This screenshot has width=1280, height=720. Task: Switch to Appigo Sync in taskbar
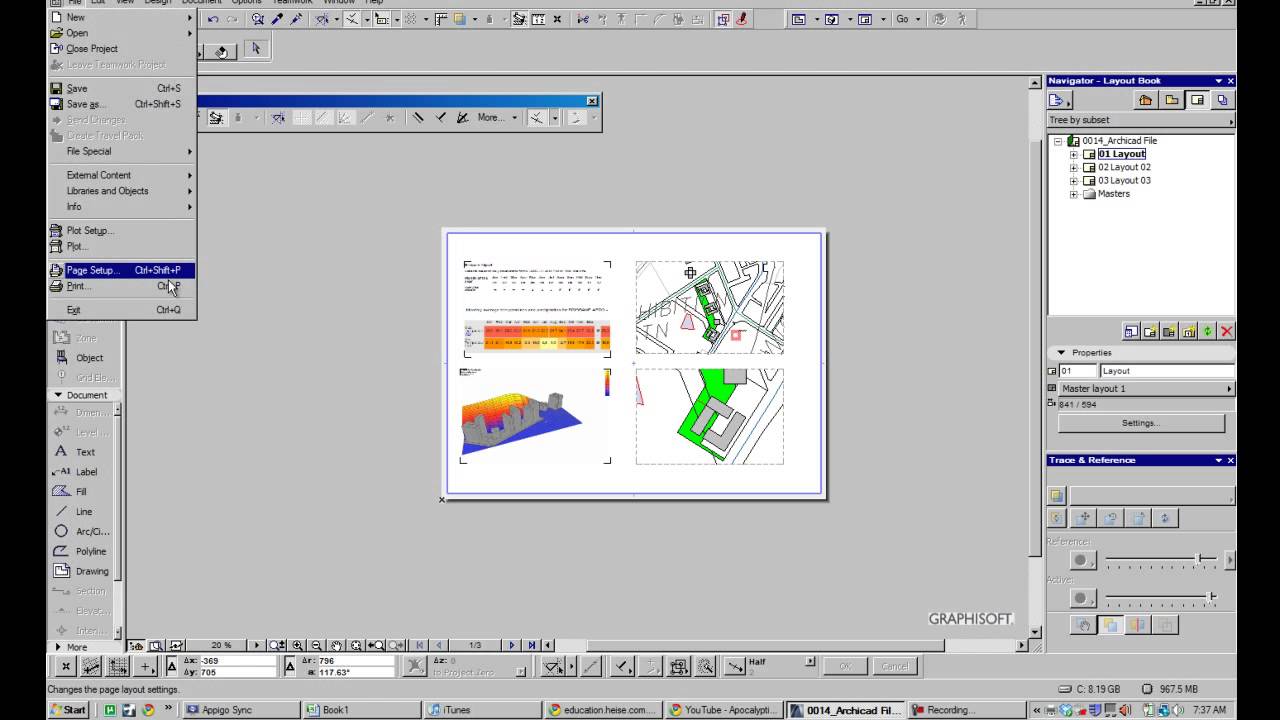click(240, 710)
